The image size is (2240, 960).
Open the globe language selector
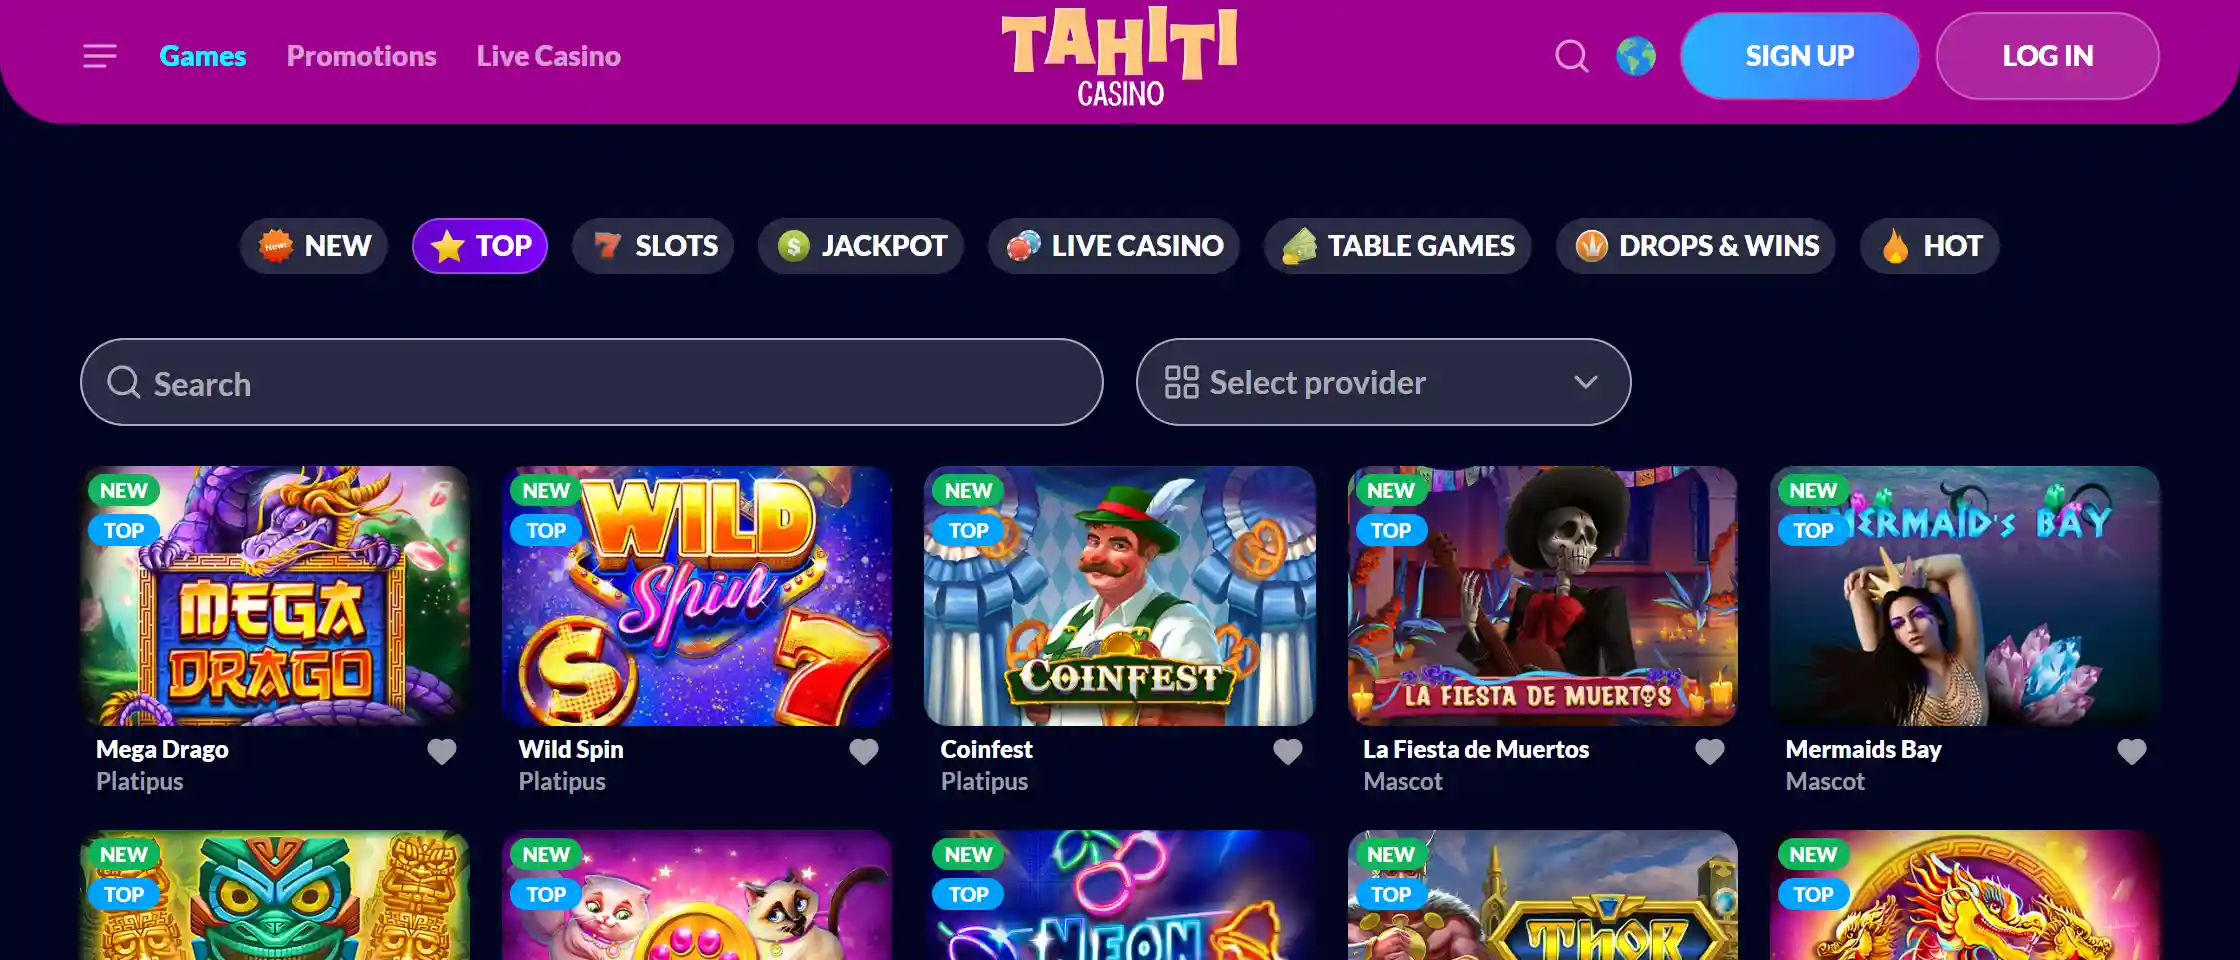point(1636,56)
